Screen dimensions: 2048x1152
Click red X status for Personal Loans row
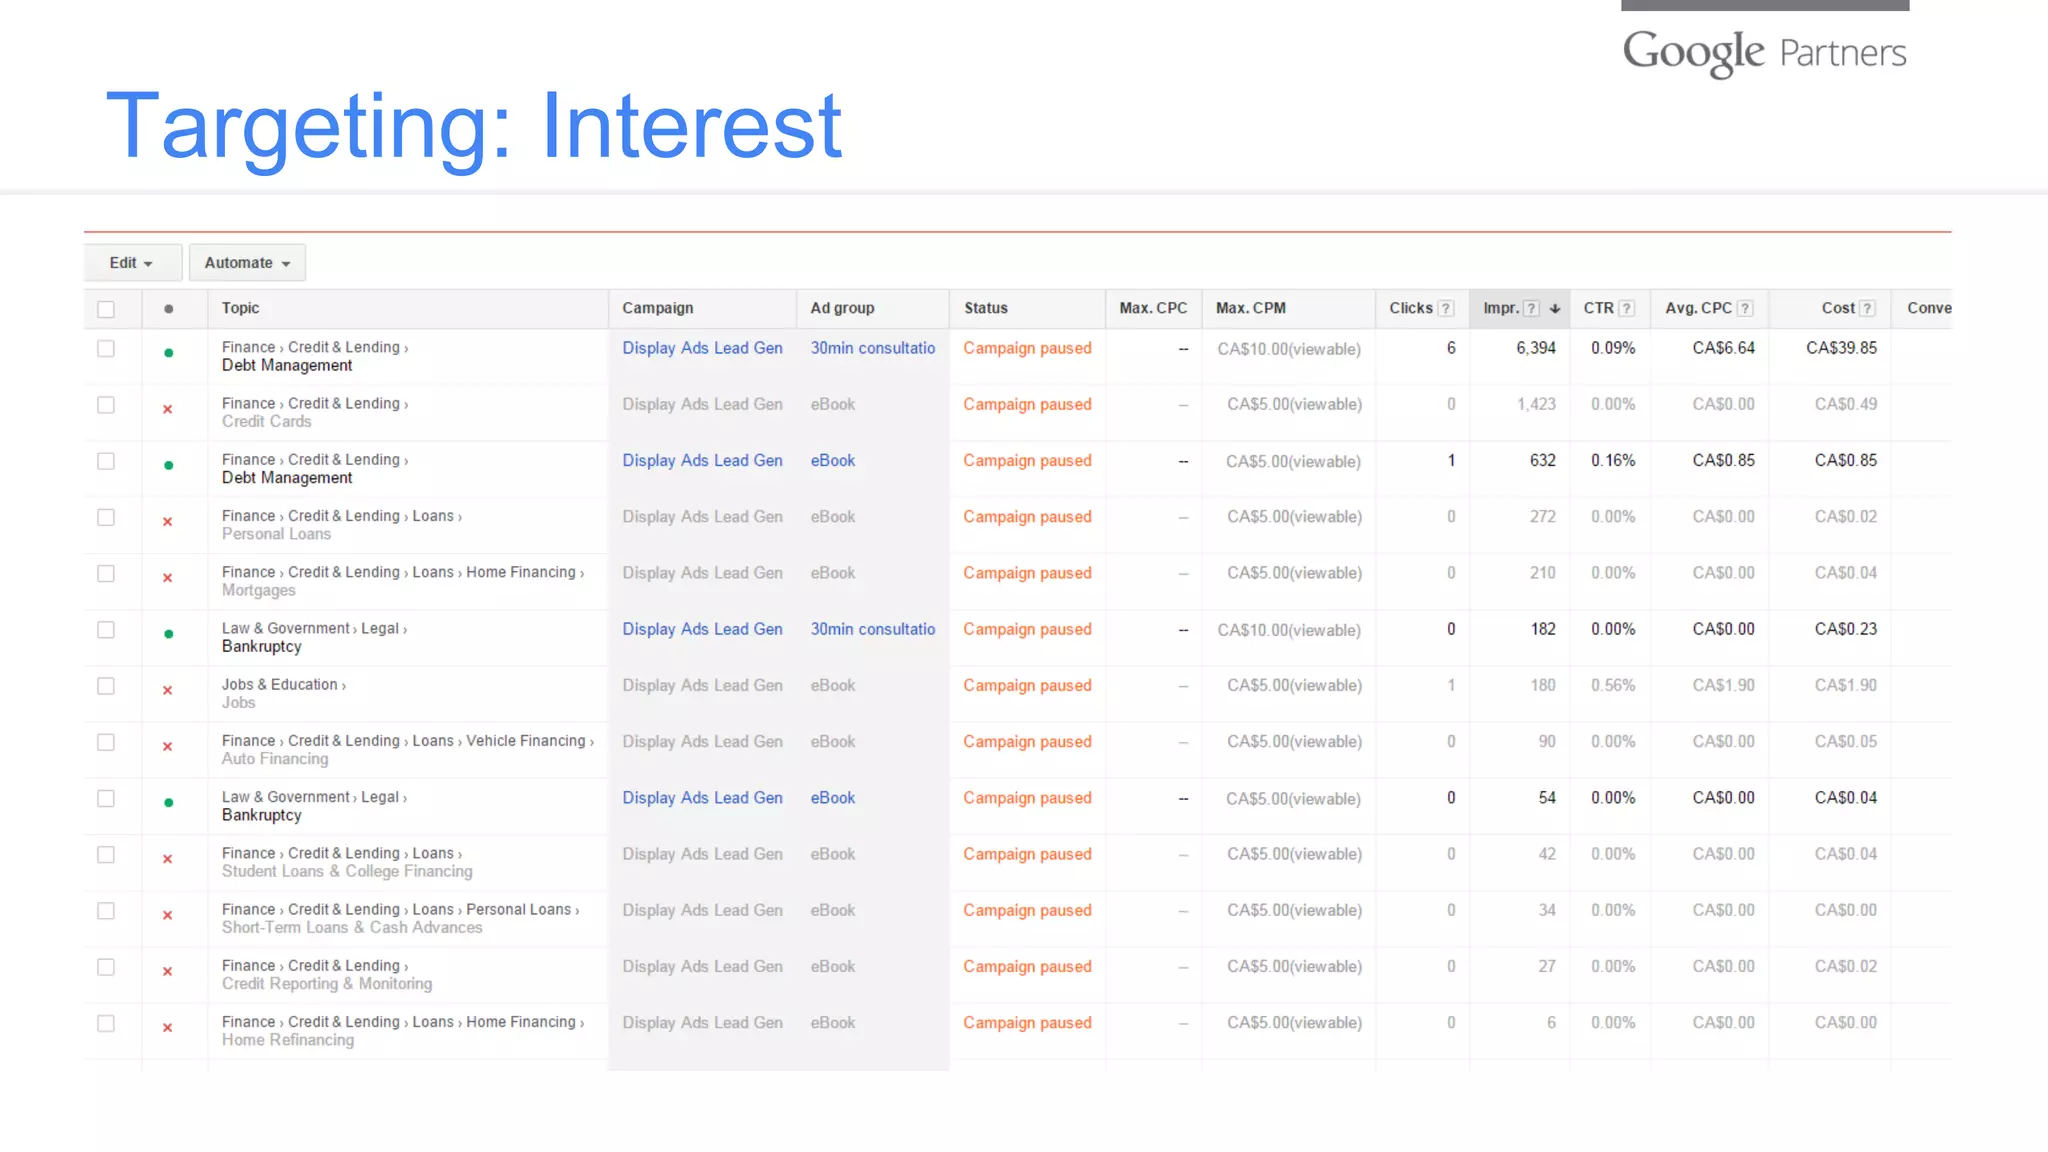(168, 521)
